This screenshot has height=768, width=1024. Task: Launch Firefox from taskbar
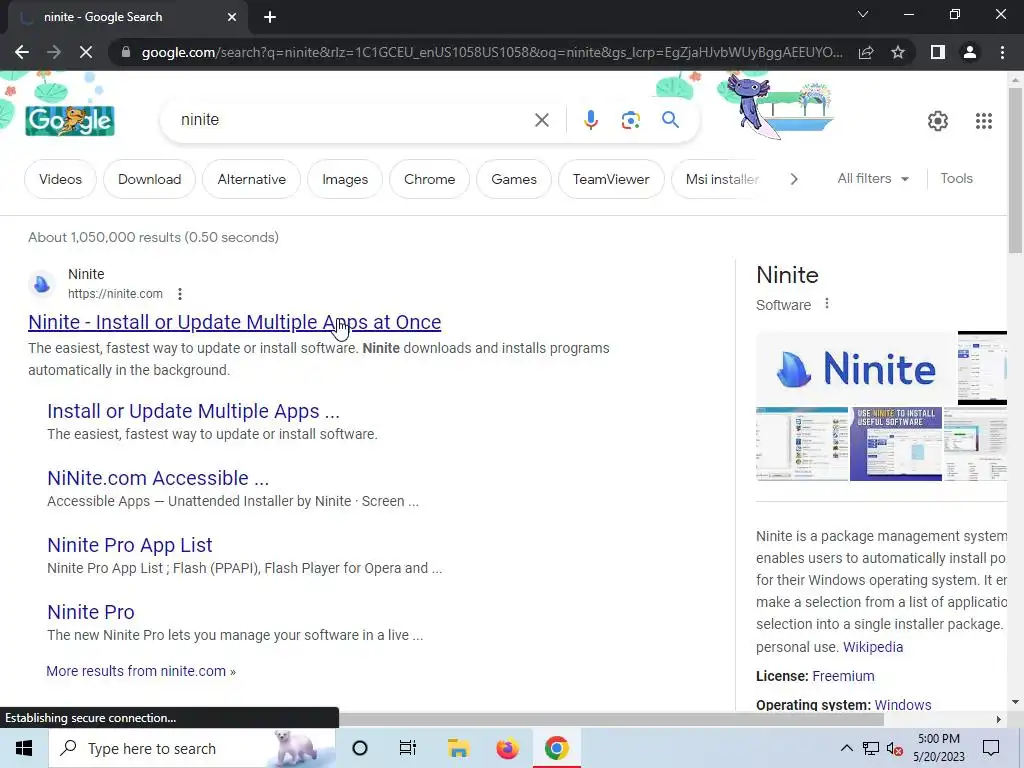click(507, 748)
